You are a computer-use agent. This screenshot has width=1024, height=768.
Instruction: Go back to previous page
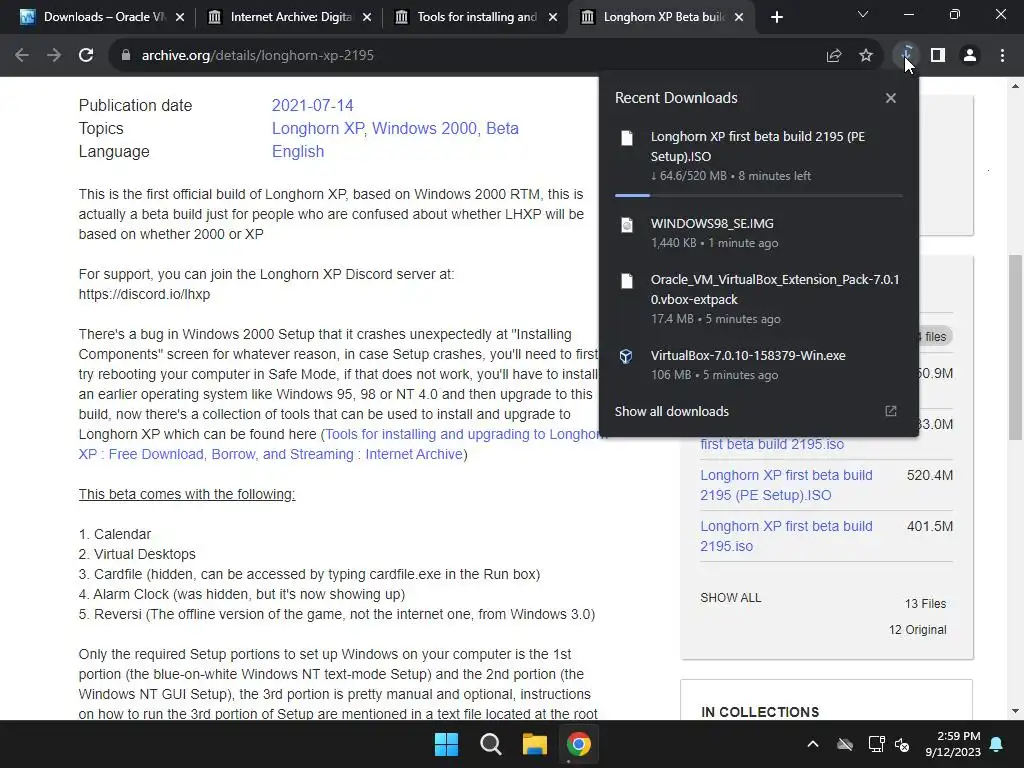pos(22,56)
